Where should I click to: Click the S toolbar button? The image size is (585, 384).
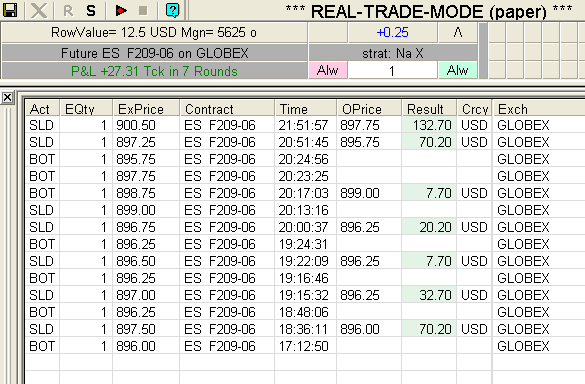[91, 11]
